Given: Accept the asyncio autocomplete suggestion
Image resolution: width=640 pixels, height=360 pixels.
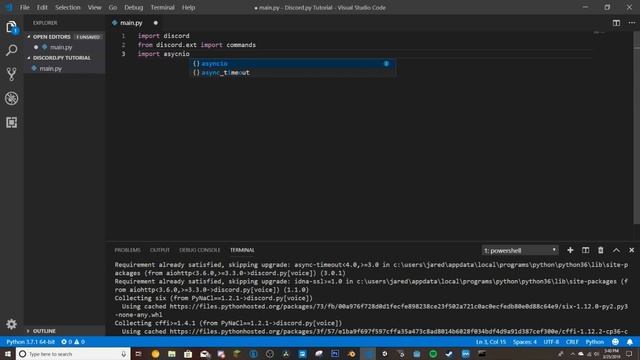Looking at the screenshot, I should pyautogui.click(x=292, y=64).
